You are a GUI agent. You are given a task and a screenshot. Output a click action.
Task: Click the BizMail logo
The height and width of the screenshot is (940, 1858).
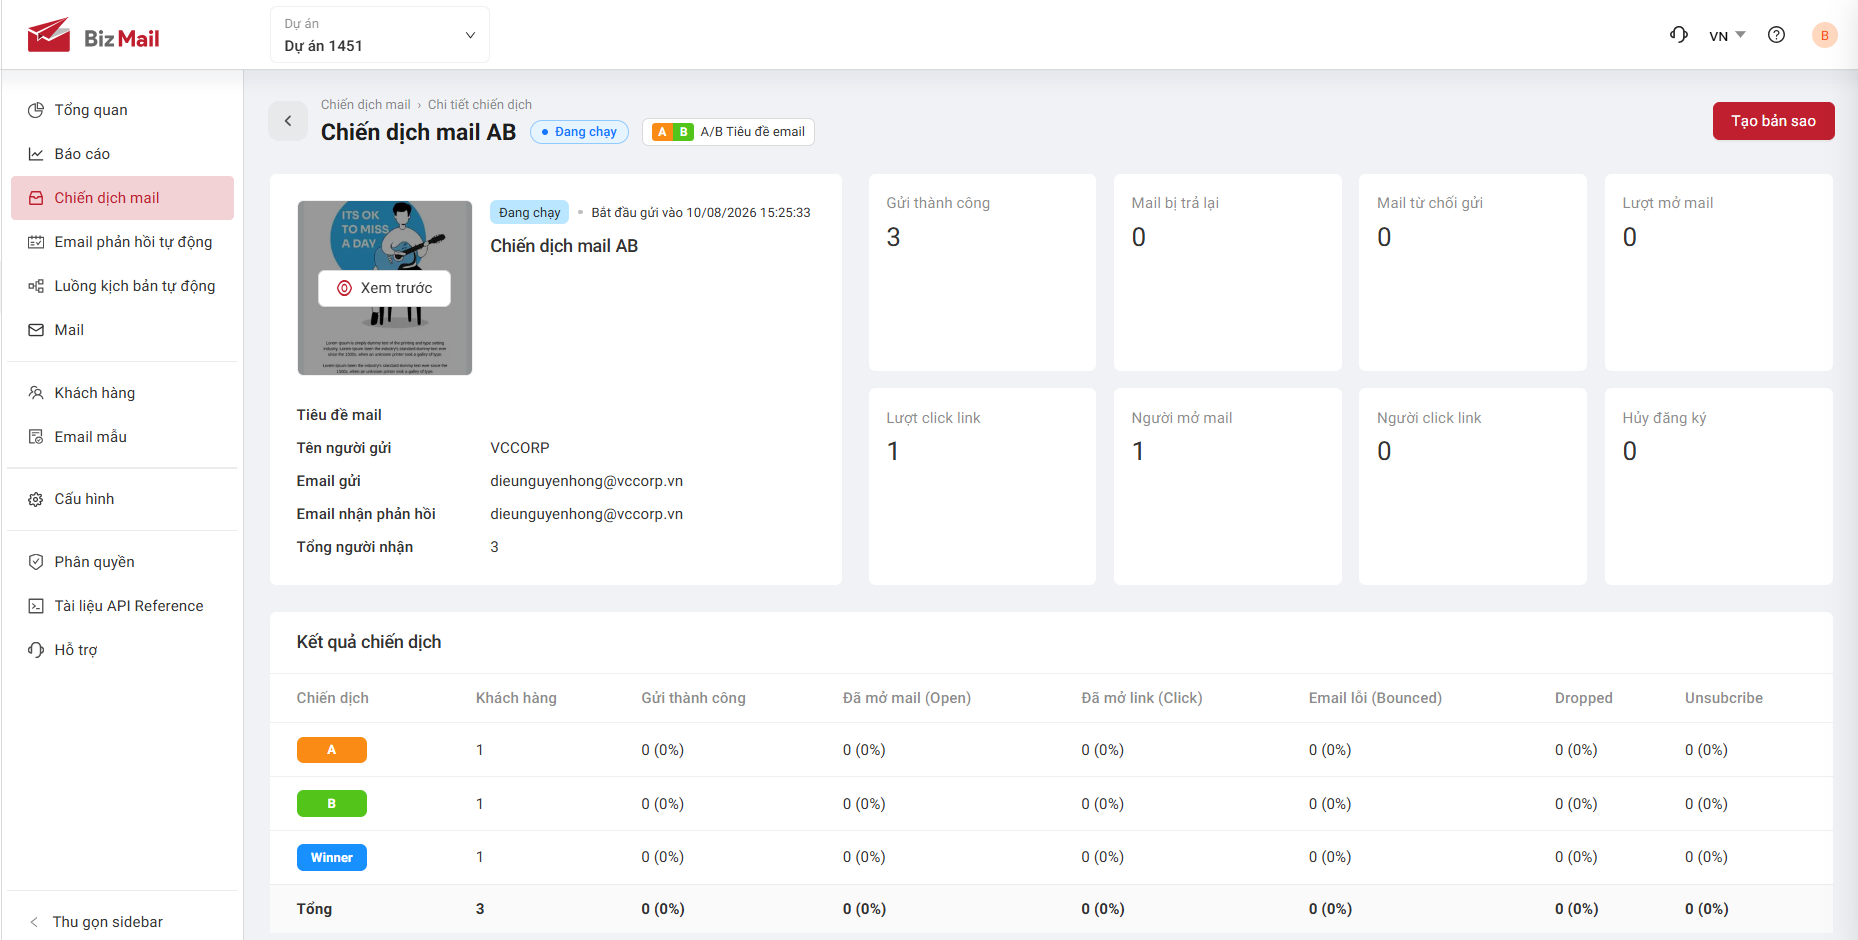(93, 35)
